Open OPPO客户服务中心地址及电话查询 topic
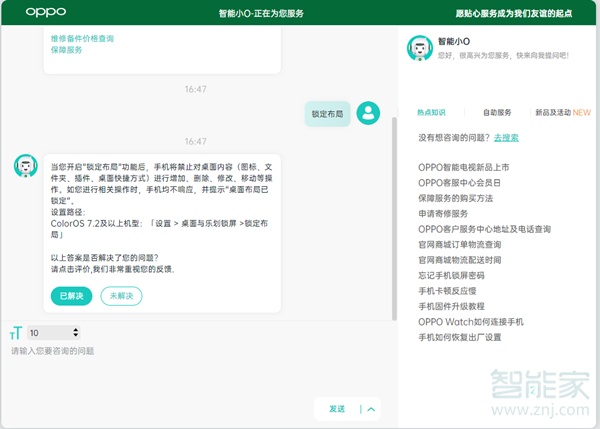 pyautogui.click(x=484, y=229)
